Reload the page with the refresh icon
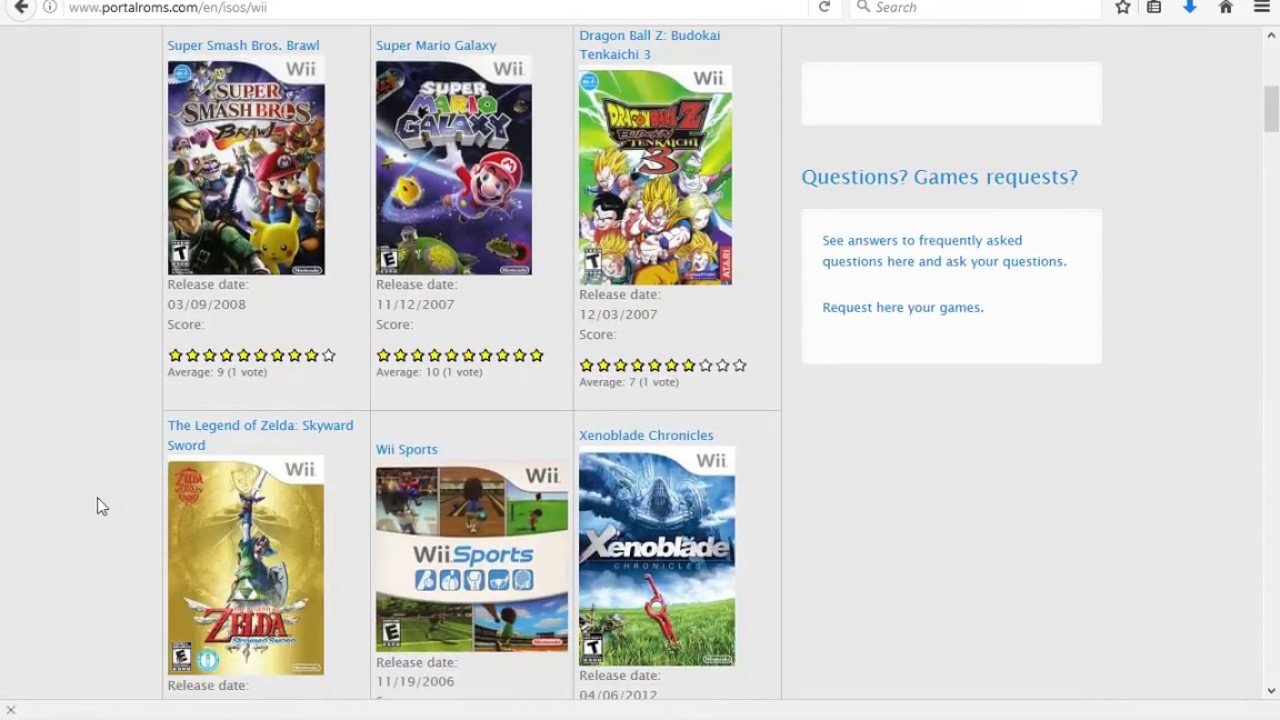1280x720 pixels. coord(824,7)
